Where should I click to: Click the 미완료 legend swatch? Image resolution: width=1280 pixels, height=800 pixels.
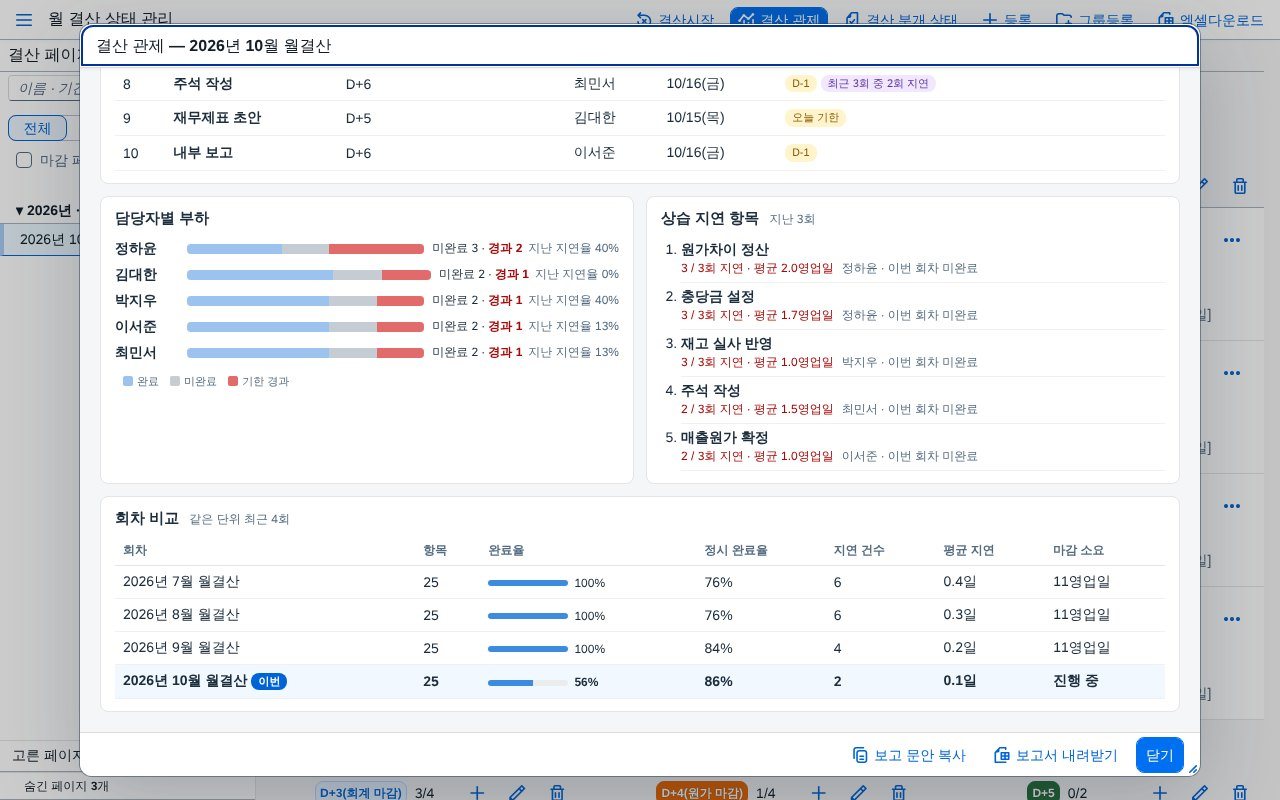point(175,381)
